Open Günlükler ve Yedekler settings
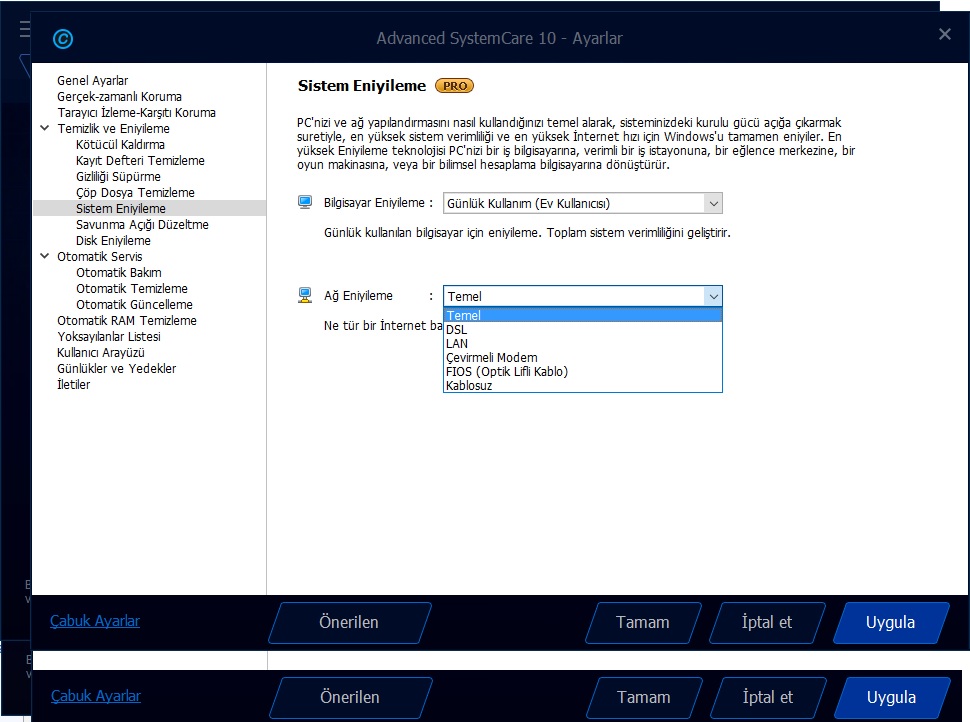 click(x=116, y=369)
